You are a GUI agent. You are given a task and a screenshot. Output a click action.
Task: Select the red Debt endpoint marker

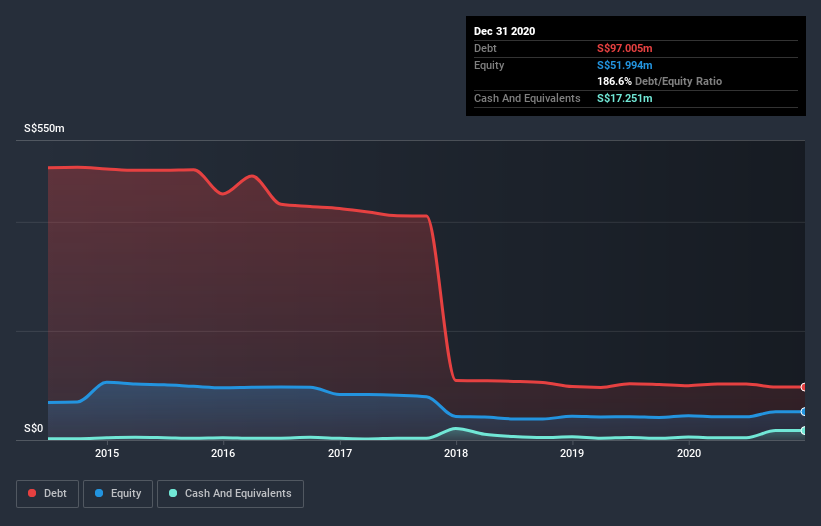(x=804, y=387)
